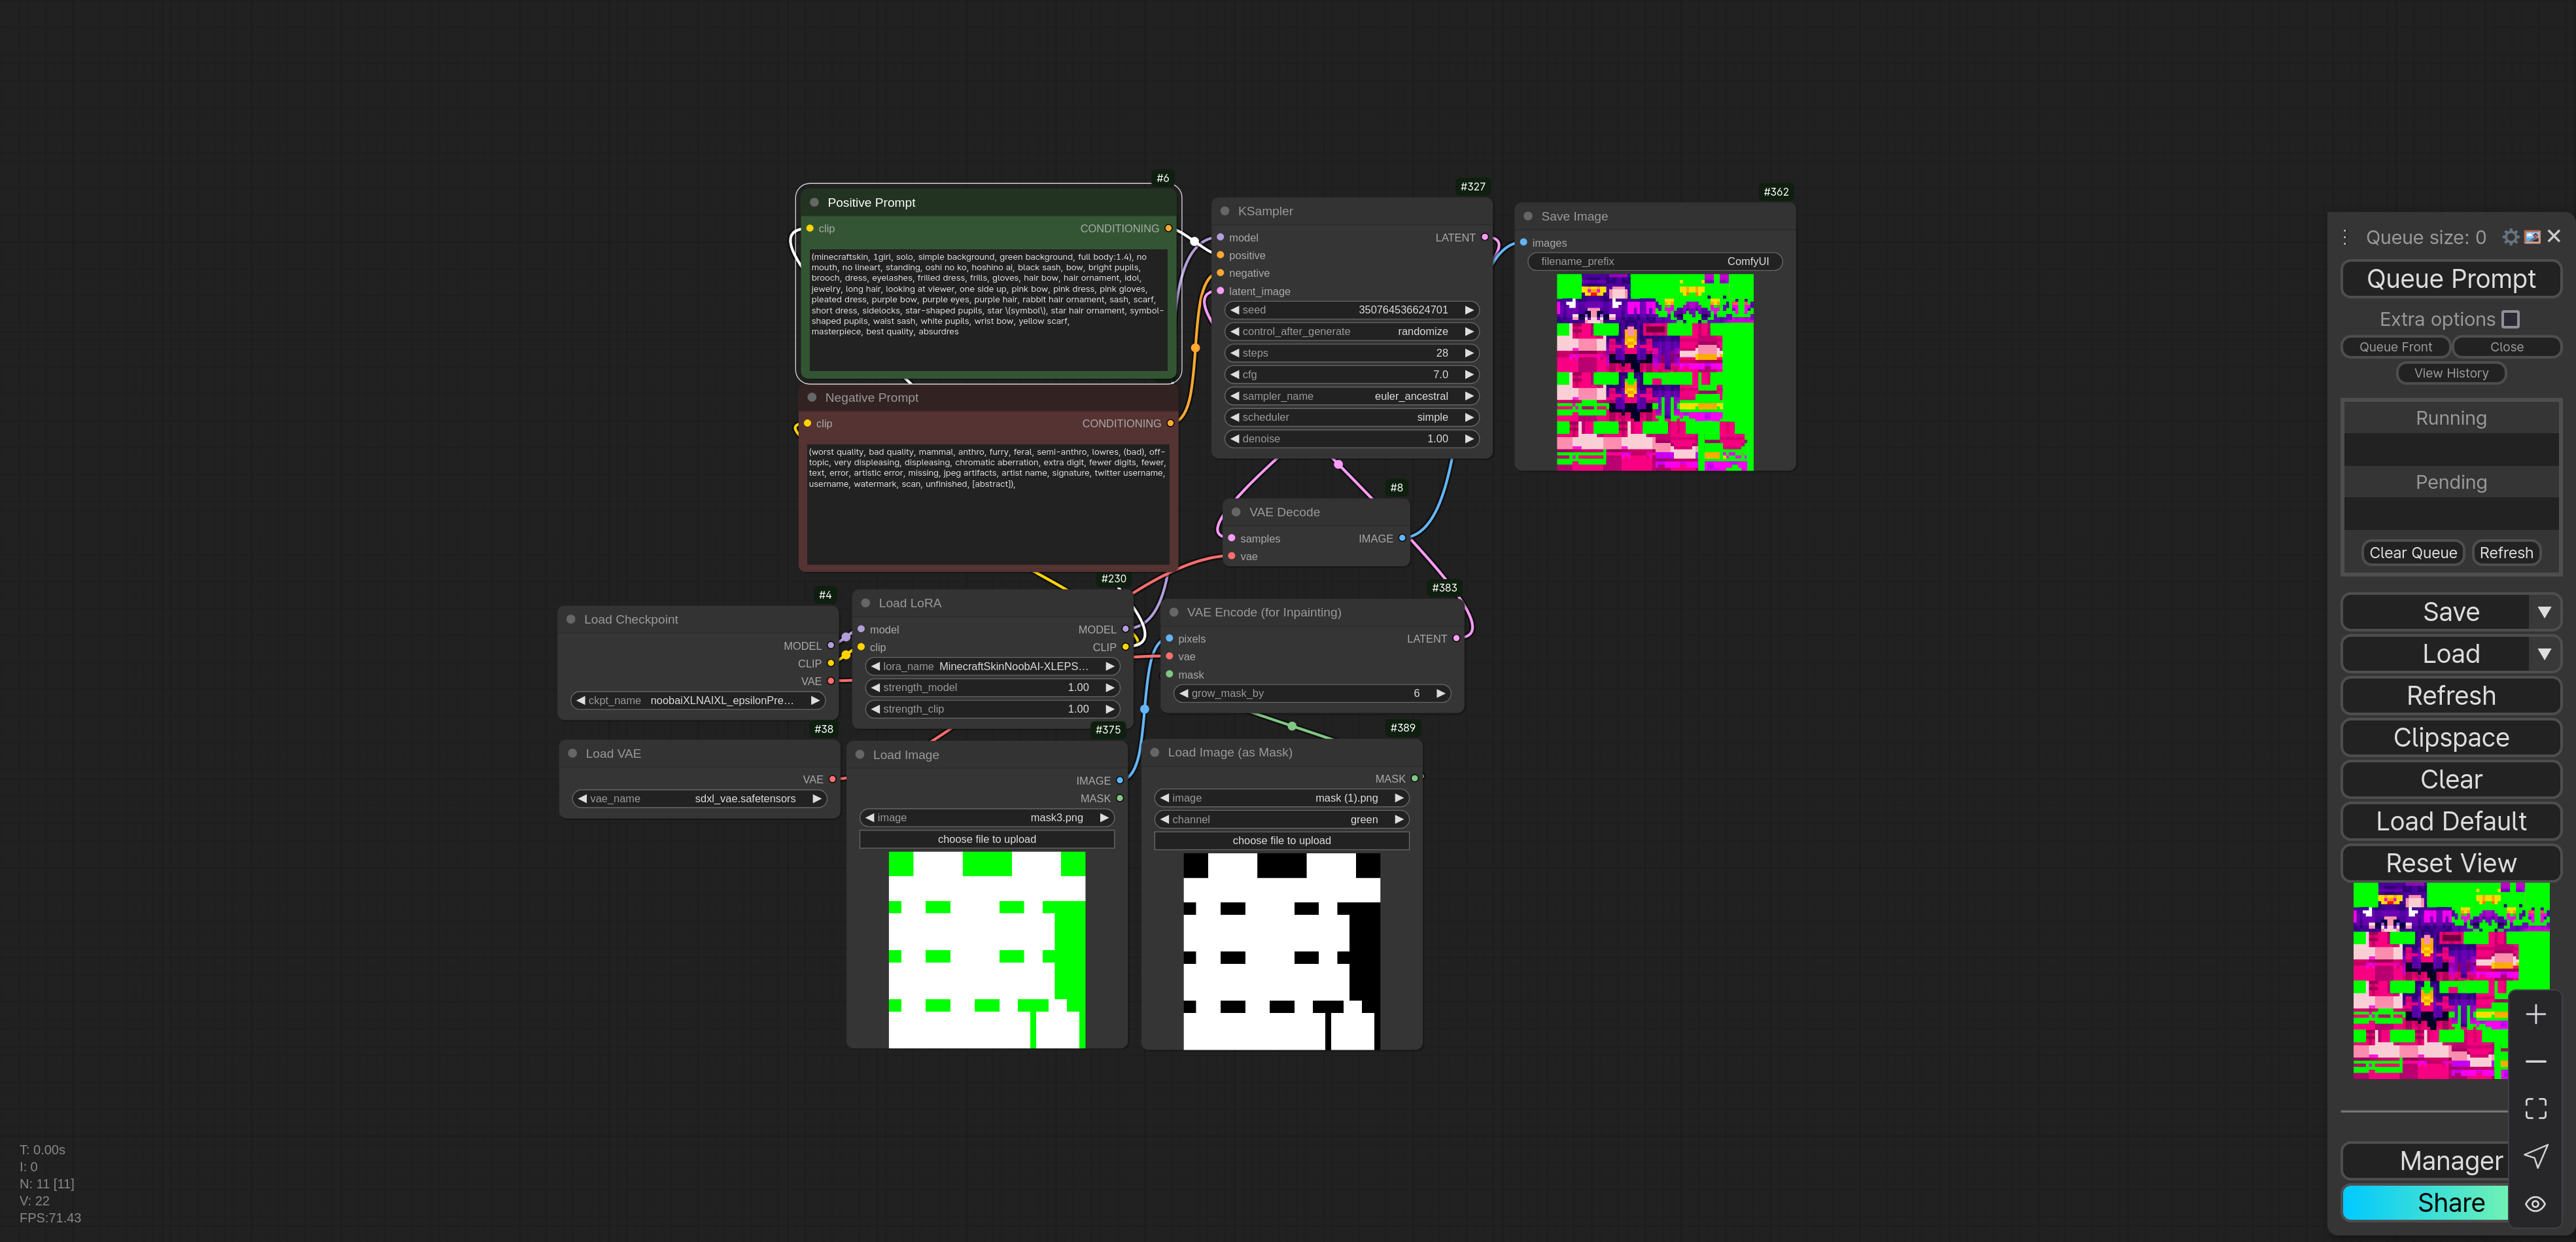Enable the Extra options checkbox
This screenshot has width=2576, height=1242.
[x=2510, y=319]
